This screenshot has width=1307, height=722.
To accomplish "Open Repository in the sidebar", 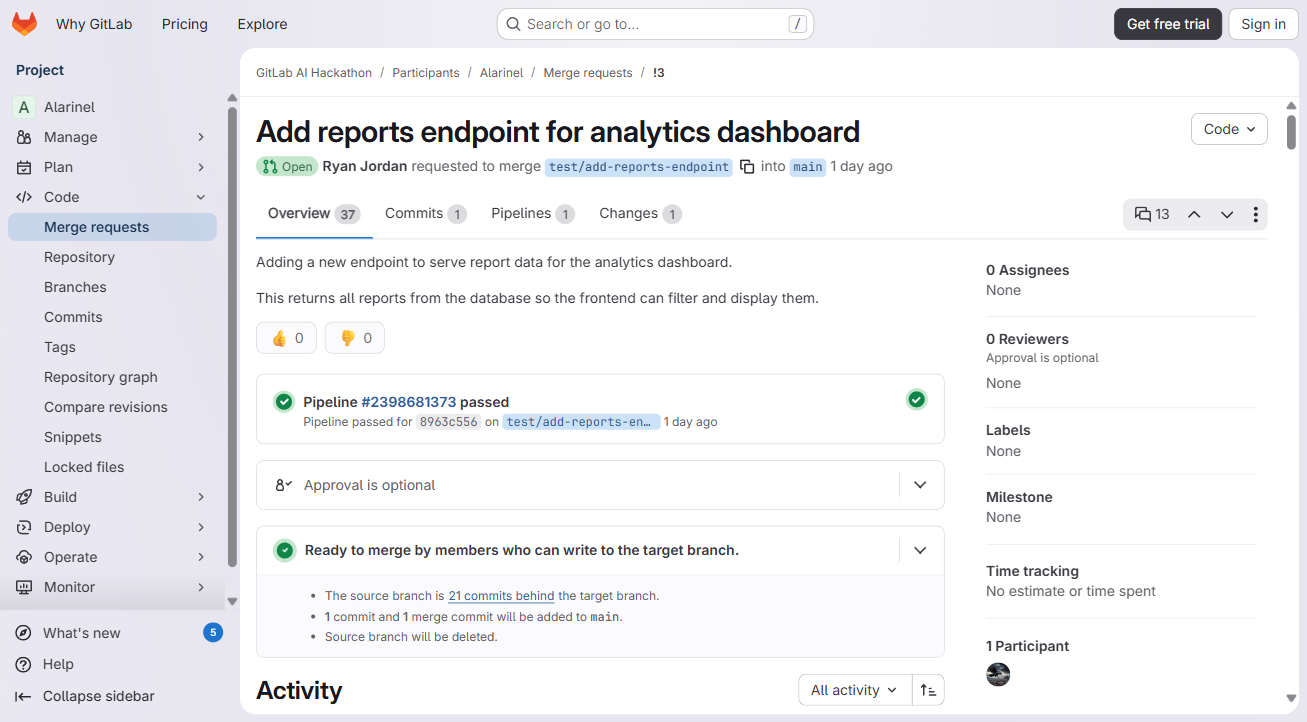I will 112,257.
